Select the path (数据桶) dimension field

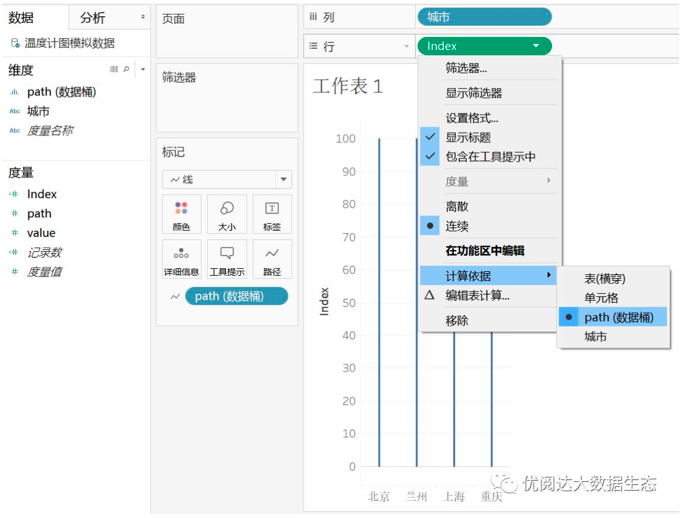click(x=62, y=92)
